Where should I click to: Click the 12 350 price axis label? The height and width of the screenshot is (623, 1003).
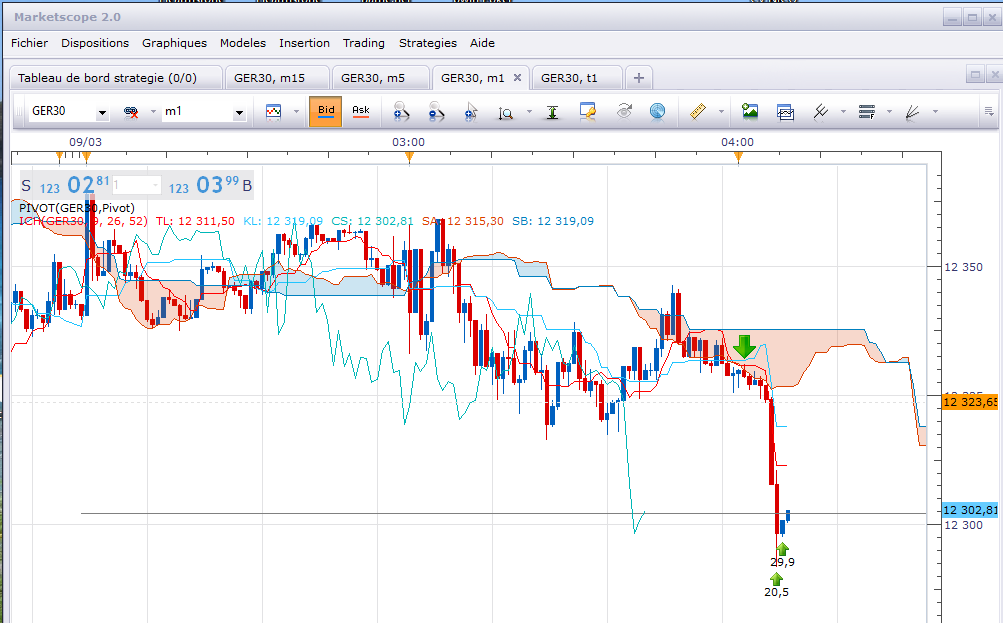click(963, 267)
